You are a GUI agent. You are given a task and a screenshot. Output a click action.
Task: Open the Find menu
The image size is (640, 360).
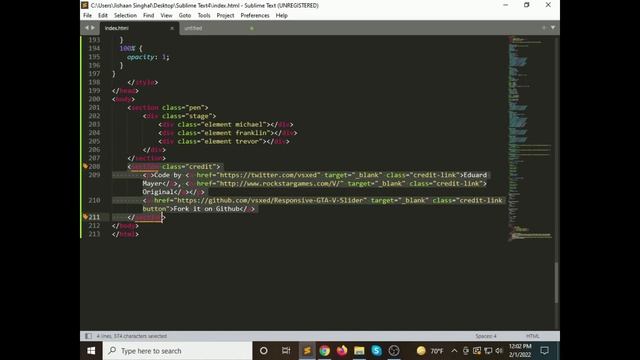coord(149,16)
